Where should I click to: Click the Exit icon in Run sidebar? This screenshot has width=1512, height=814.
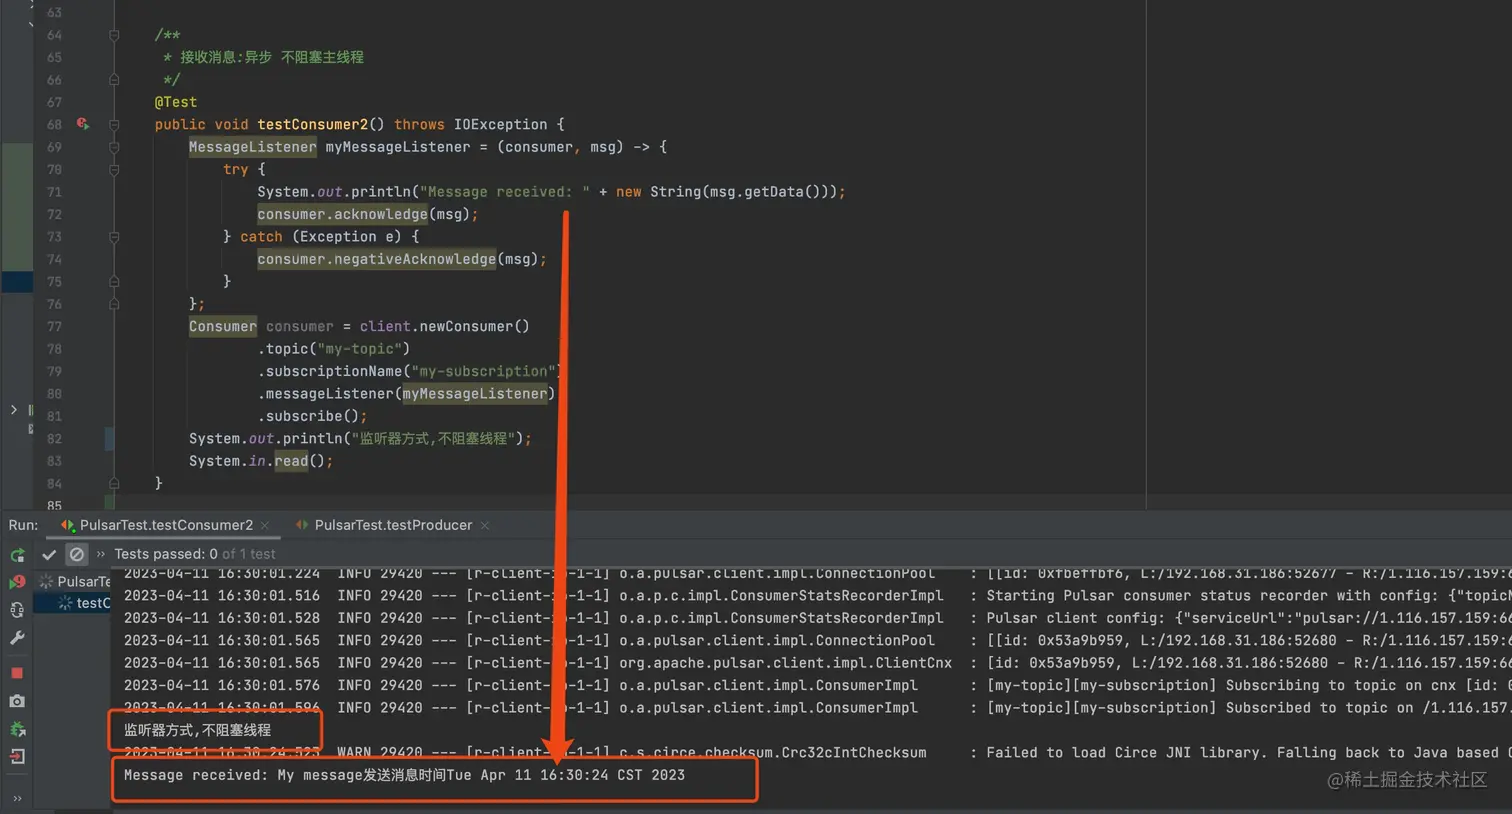point(17,757)
